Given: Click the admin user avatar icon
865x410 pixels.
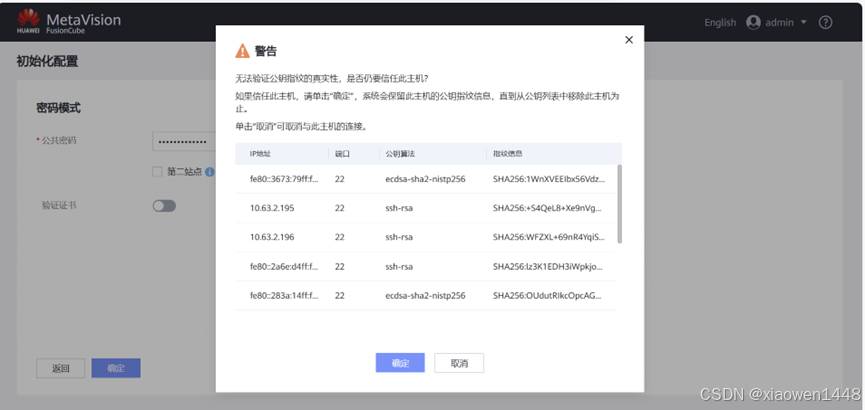Looking at the screenshot, I should click(x=753, y=22).
